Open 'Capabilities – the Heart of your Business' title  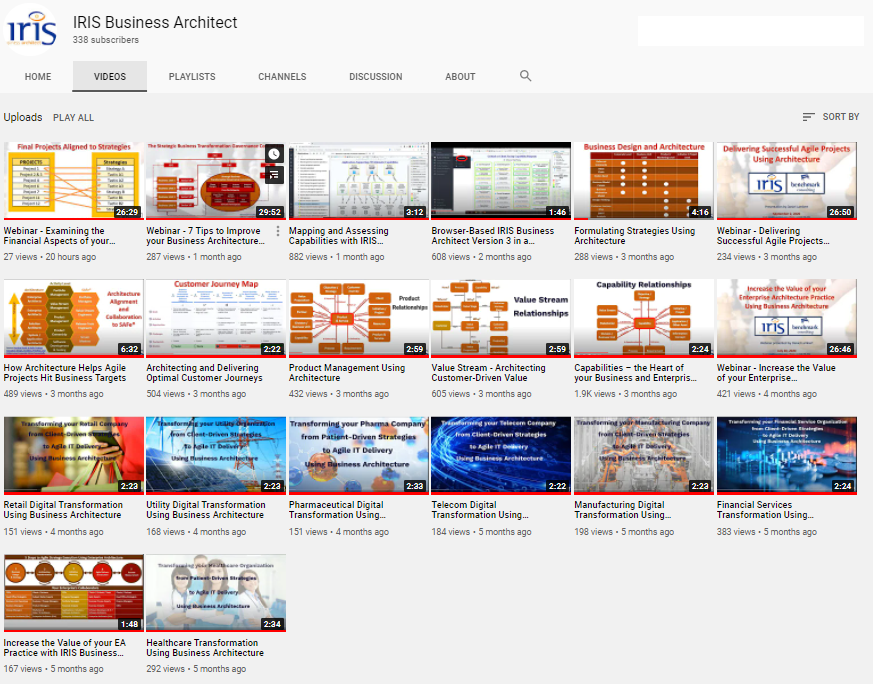(635, 373)
